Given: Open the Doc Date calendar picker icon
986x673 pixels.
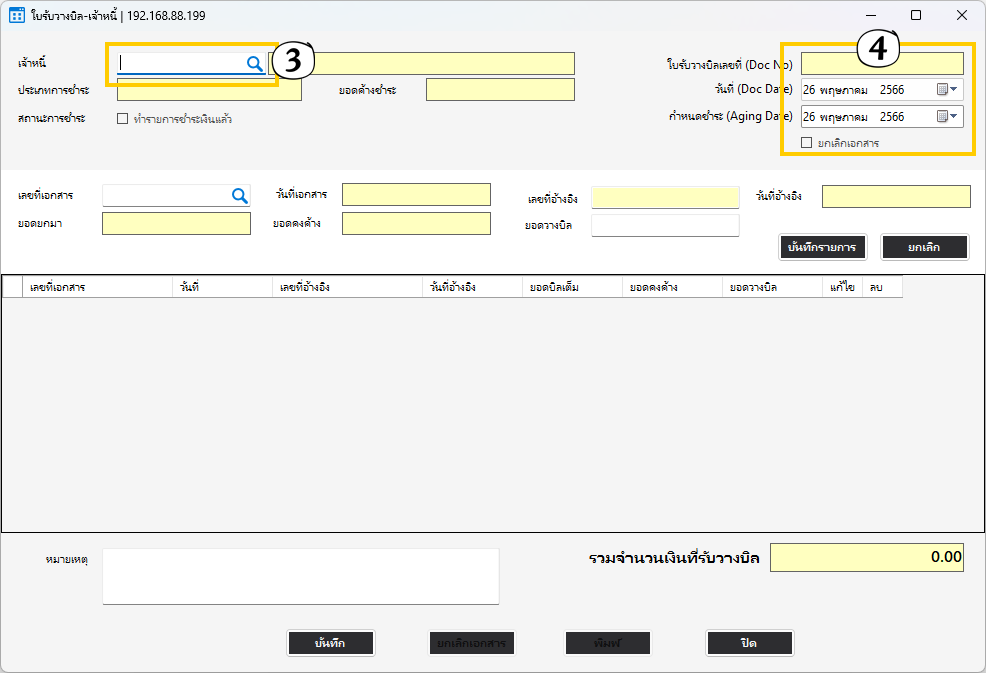Looking at the screenshot, I should coord(942,90).
